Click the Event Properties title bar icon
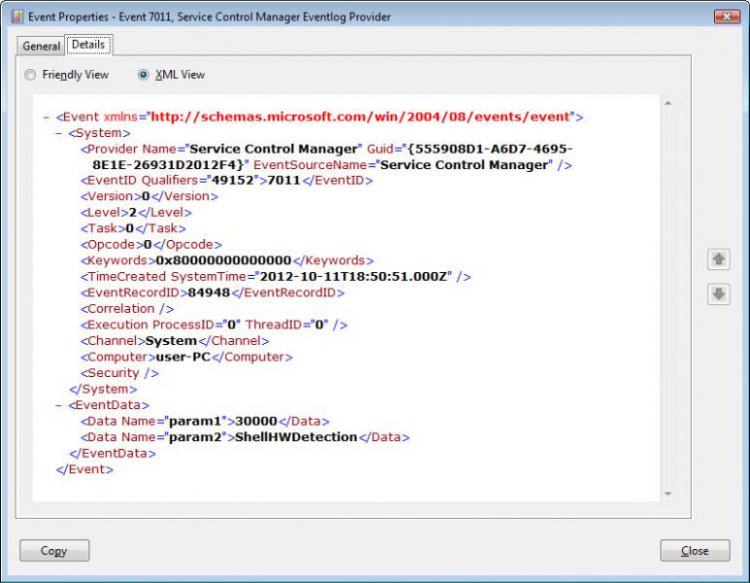 click(x=18, y=17)
